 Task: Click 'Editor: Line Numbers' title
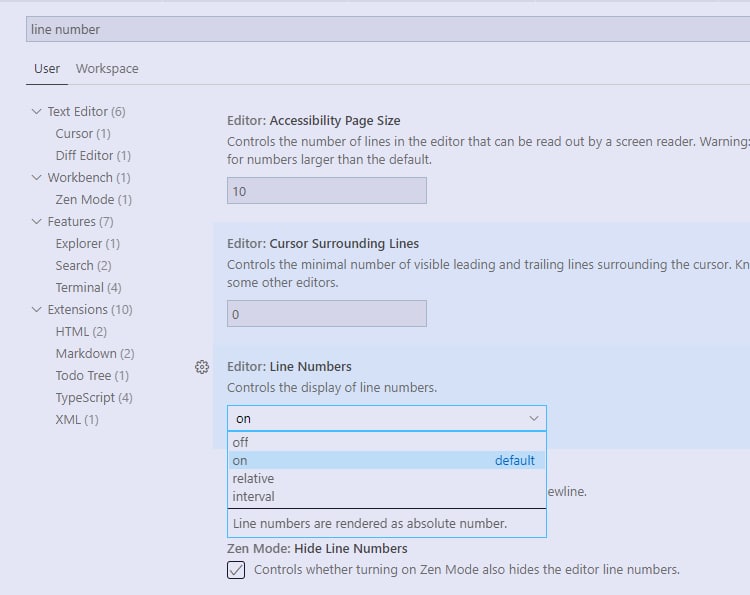[289, 366]
